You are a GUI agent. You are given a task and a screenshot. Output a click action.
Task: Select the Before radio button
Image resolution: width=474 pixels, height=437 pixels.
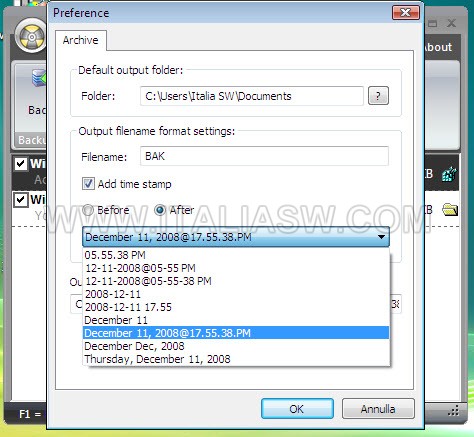point(88,210)
